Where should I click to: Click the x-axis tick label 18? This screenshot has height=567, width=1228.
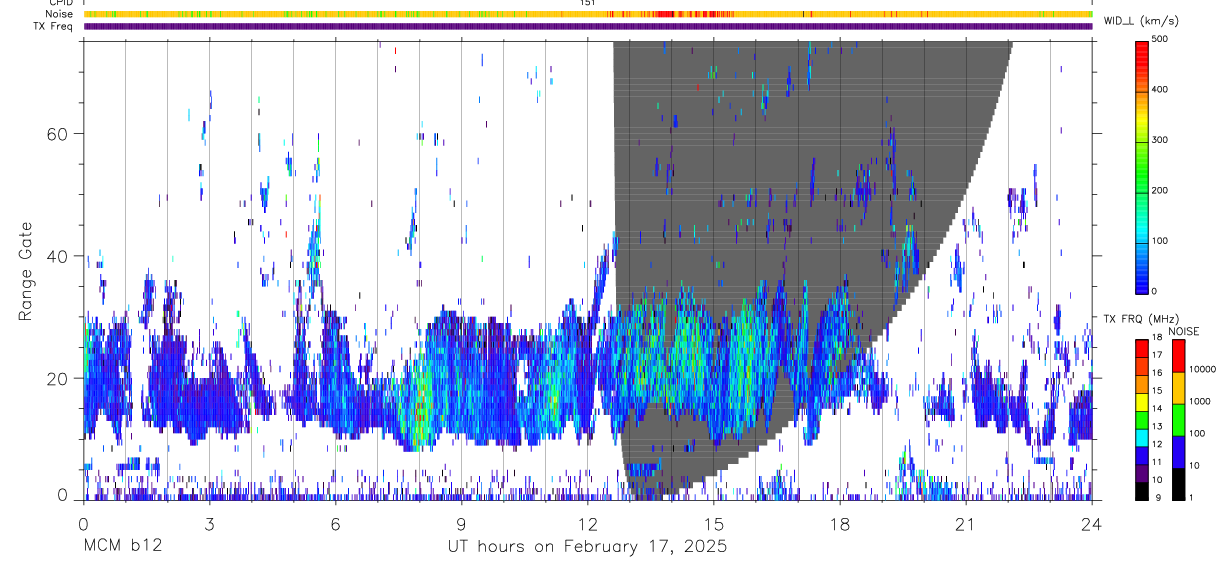pos(840,524)
